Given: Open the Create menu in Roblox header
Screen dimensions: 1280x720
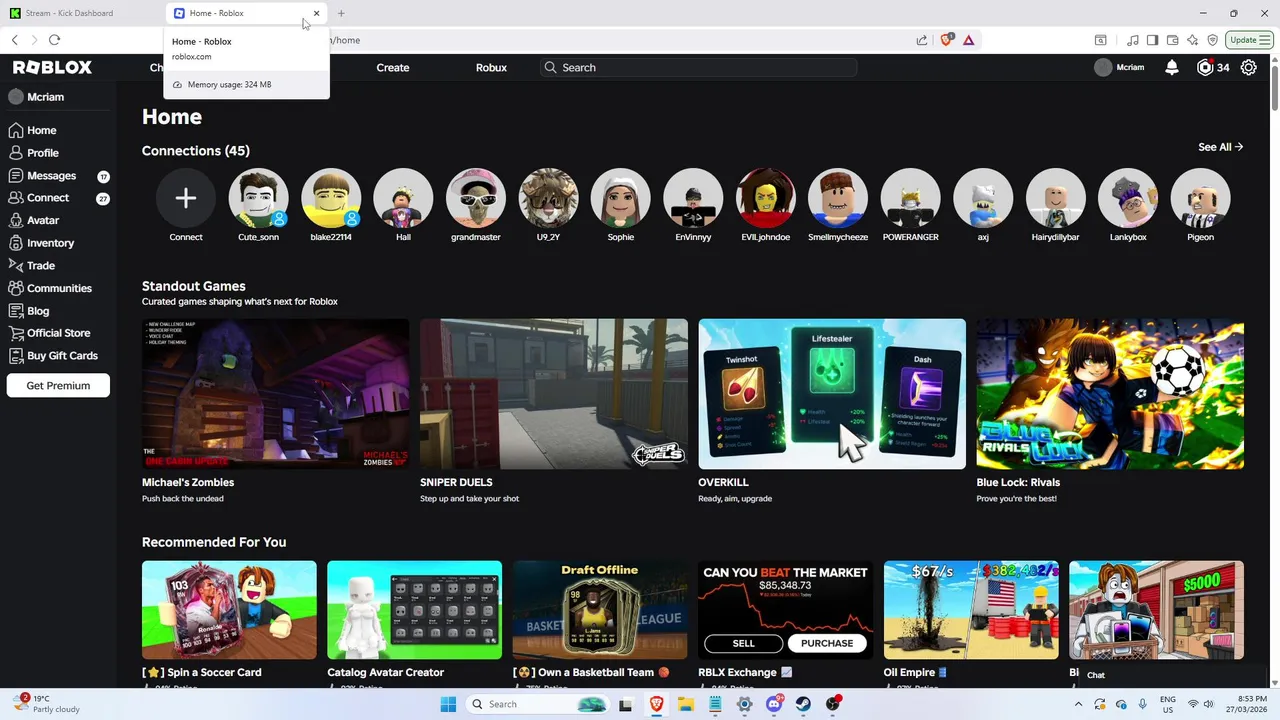Looking at the screenshot, I should [x=393, y=67].
